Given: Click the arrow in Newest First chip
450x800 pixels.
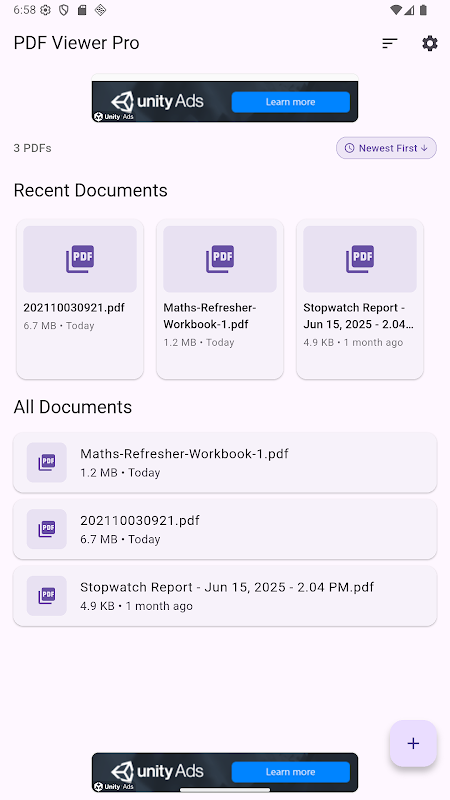Looking at the screenshot, I should (x=424, y=148).
